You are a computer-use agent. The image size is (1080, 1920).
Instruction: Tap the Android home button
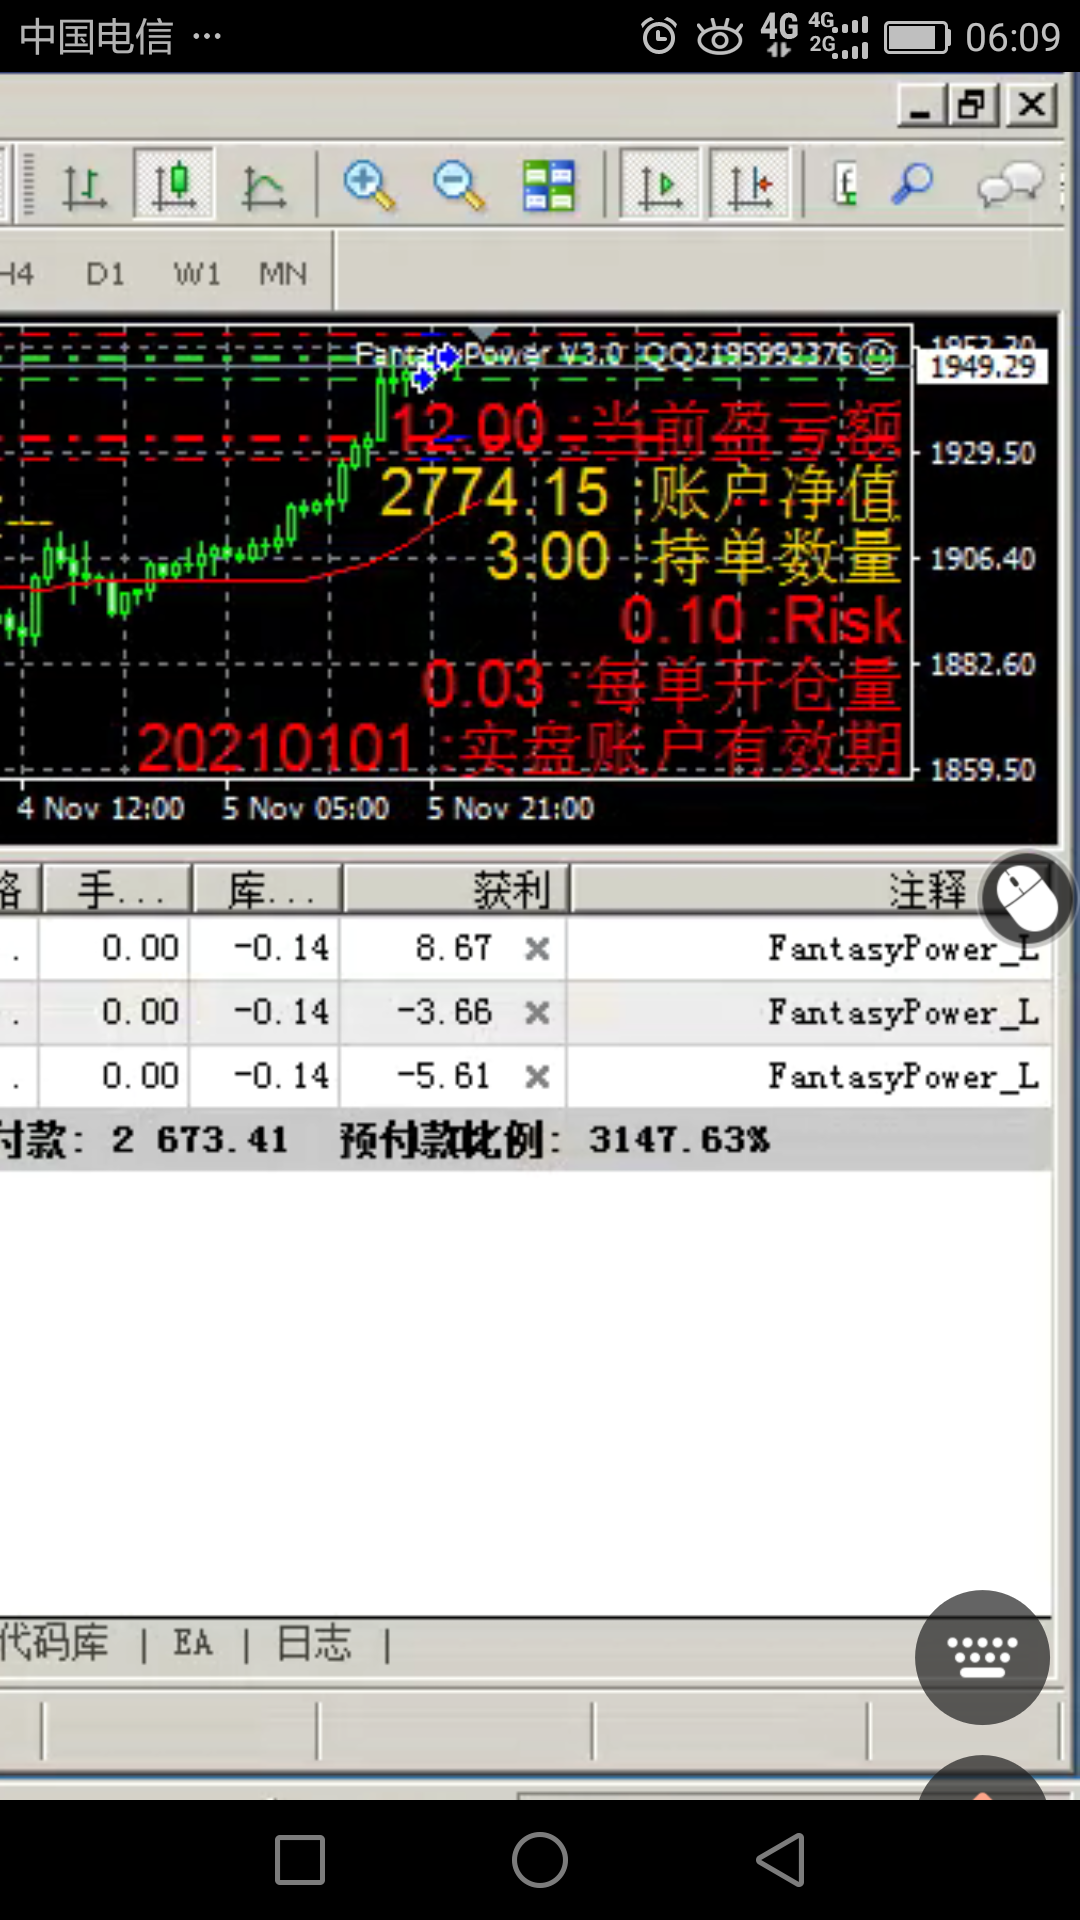tap(540, 1860)
